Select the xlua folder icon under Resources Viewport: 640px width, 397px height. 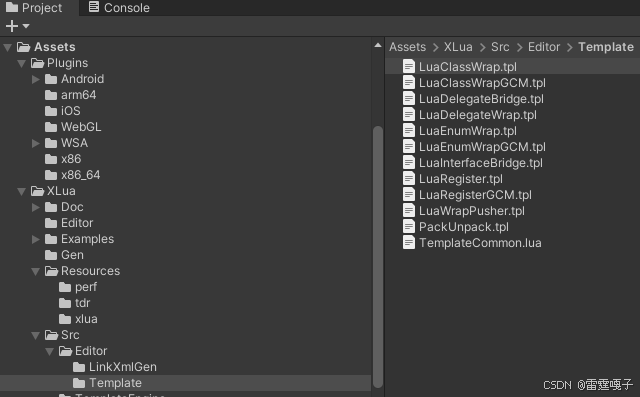[x=65, y=319]
